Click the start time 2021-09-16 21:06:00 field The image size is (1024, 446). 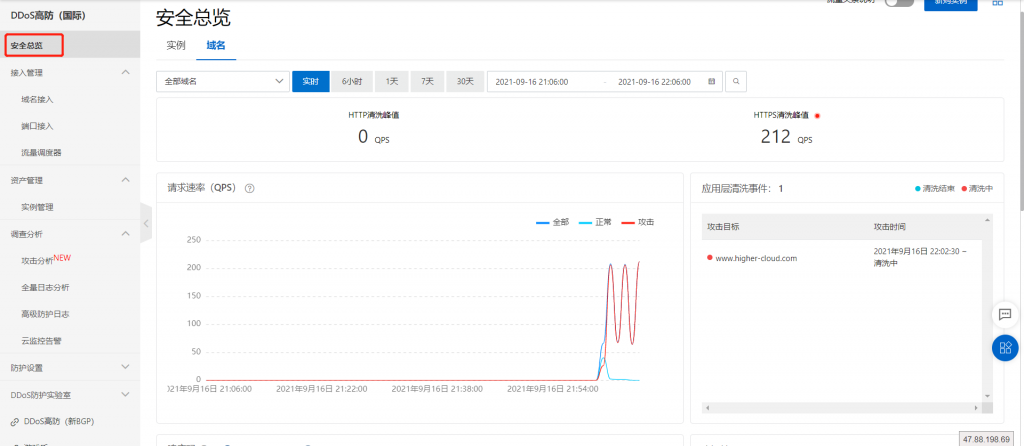(532, 82)
